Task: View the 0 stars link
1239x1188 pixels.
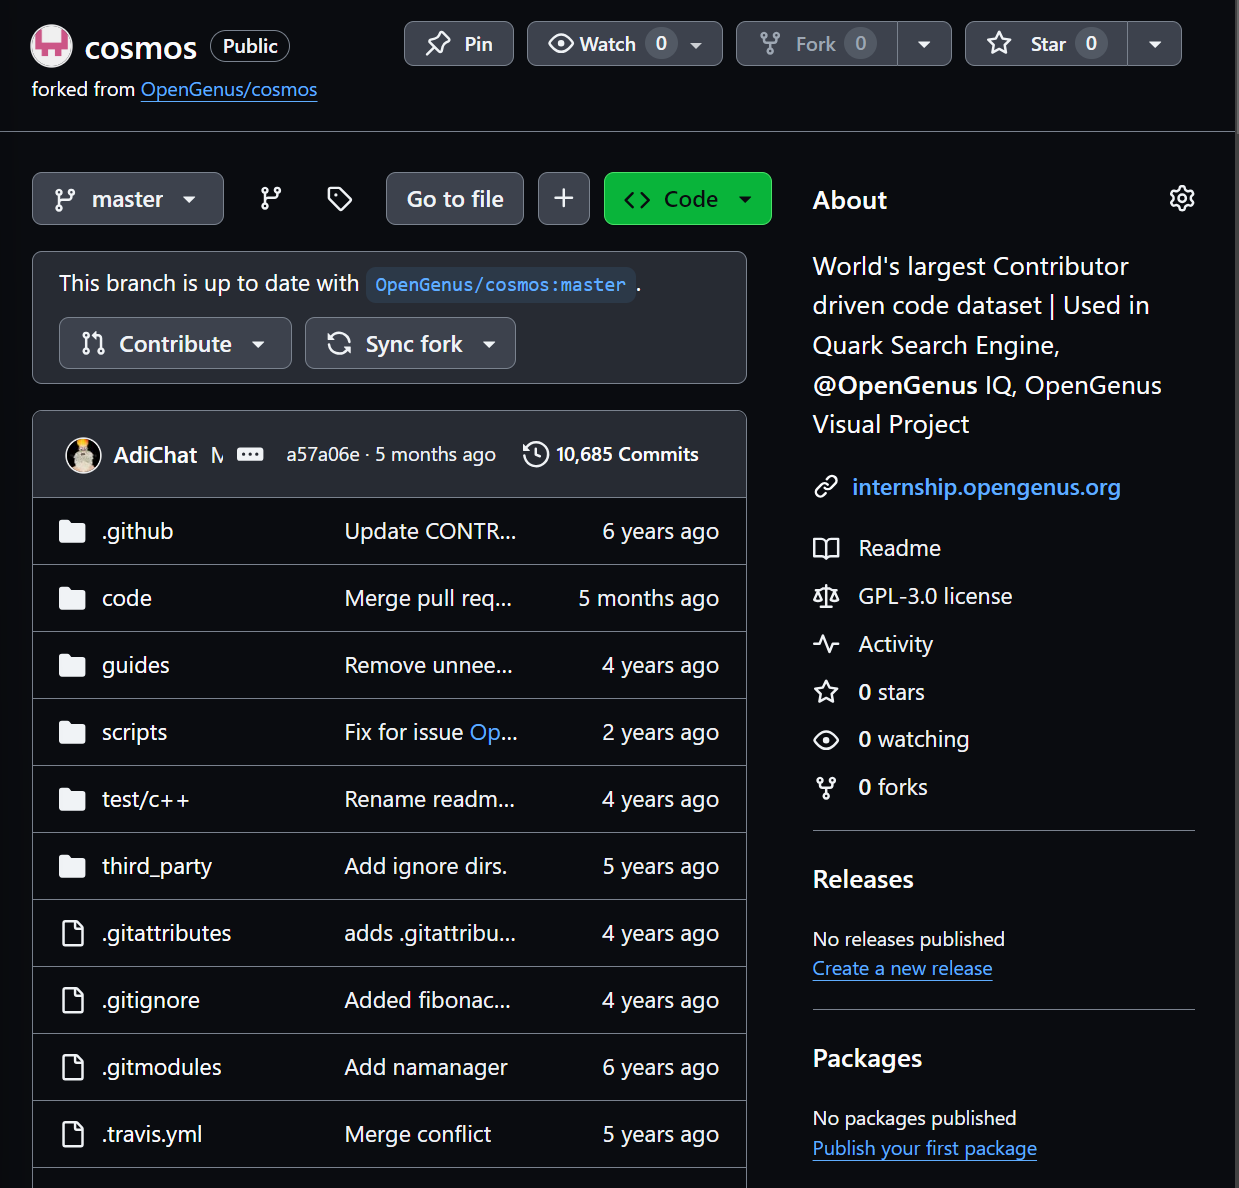Action: click(x=891, y=692)
